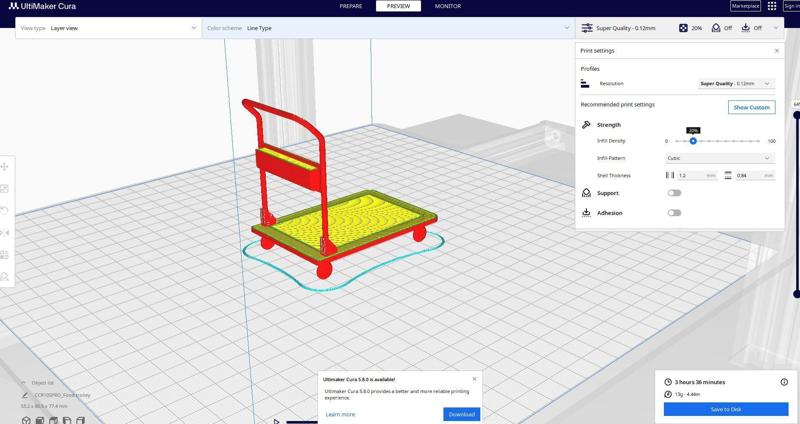Click the infill 20% icon in header
800x424 pixels.
(x=683, y=28)
